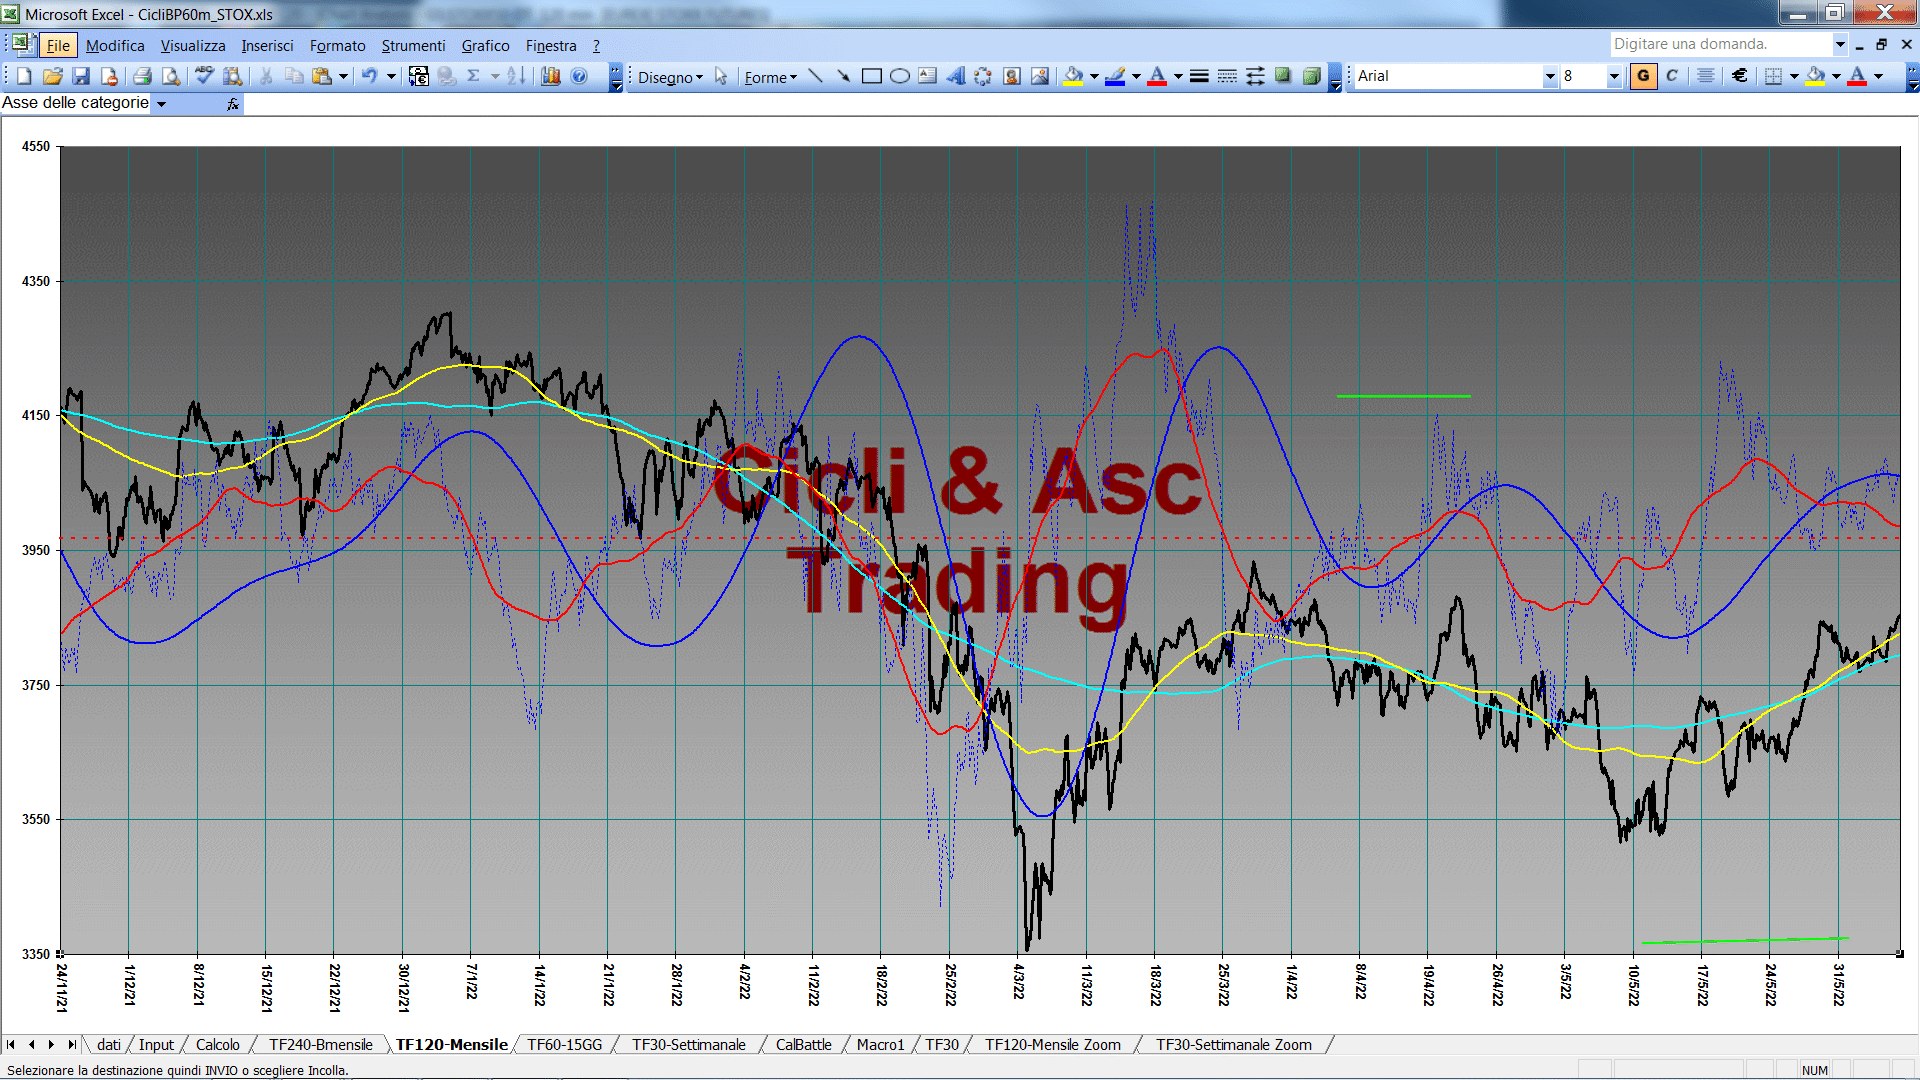Toggle Italic (C) formatting

pos(1672,76)
